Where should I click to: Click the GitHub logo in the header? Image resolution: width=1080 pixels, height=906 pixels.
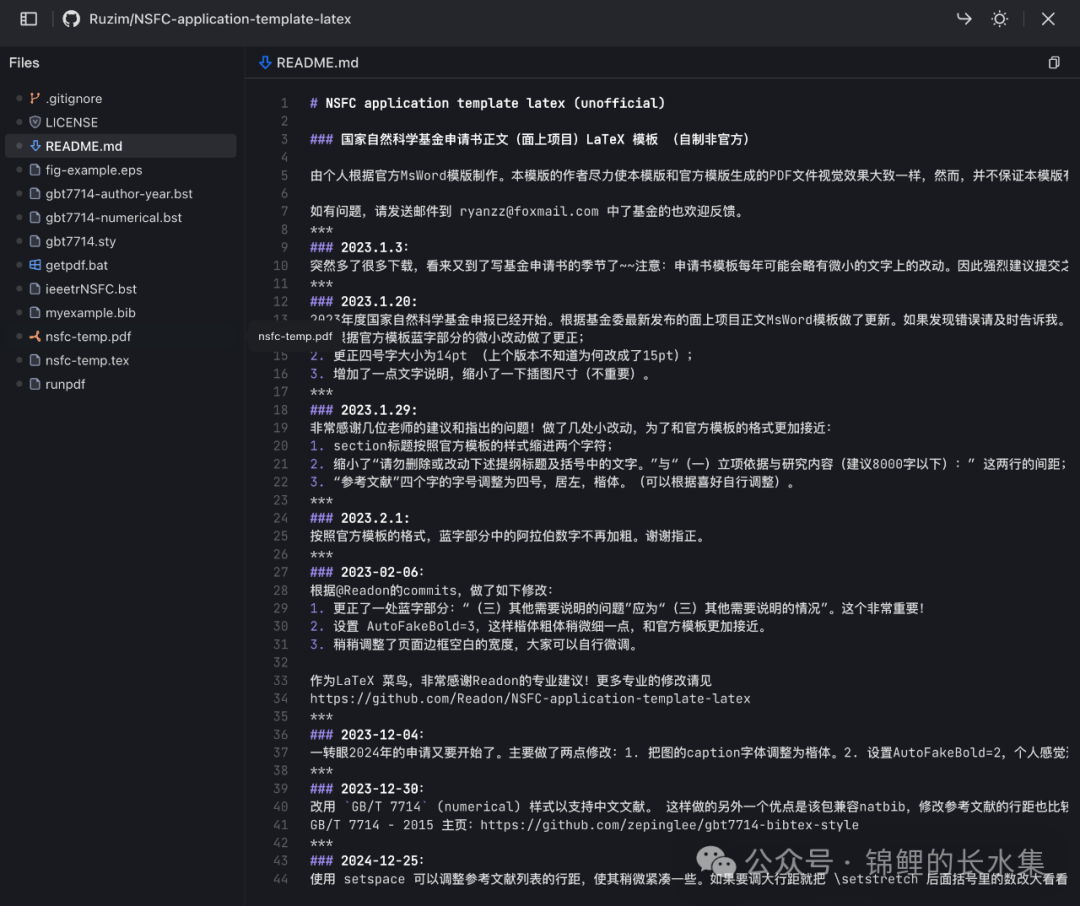[70, 18]
